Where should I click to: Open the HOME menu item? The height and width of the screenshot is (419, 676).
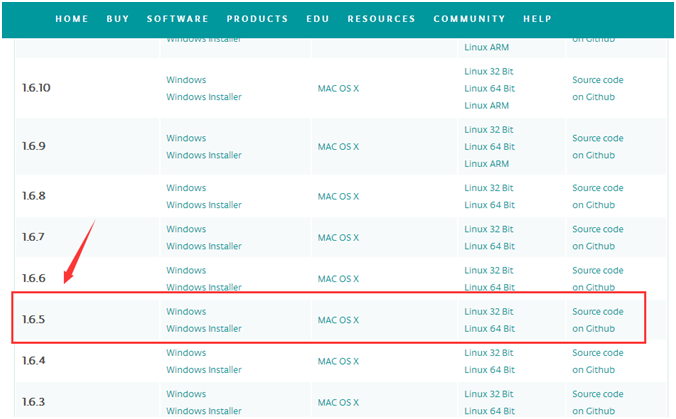72,19
